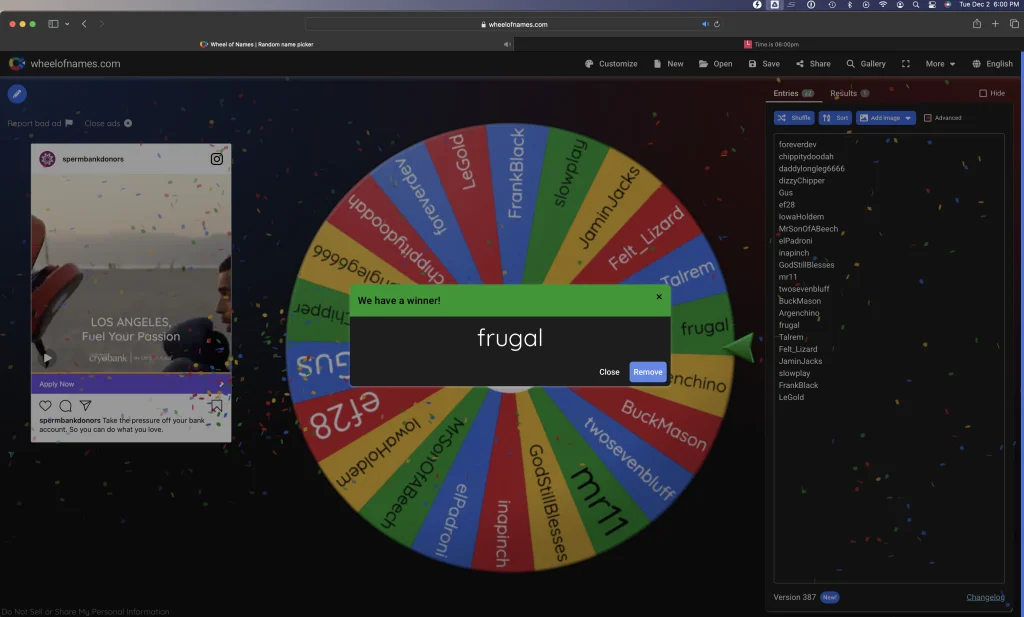Mute the Wheel of Names tab audio
The width and height of the screenshot is (1024, 617).
tap(507, 44)
